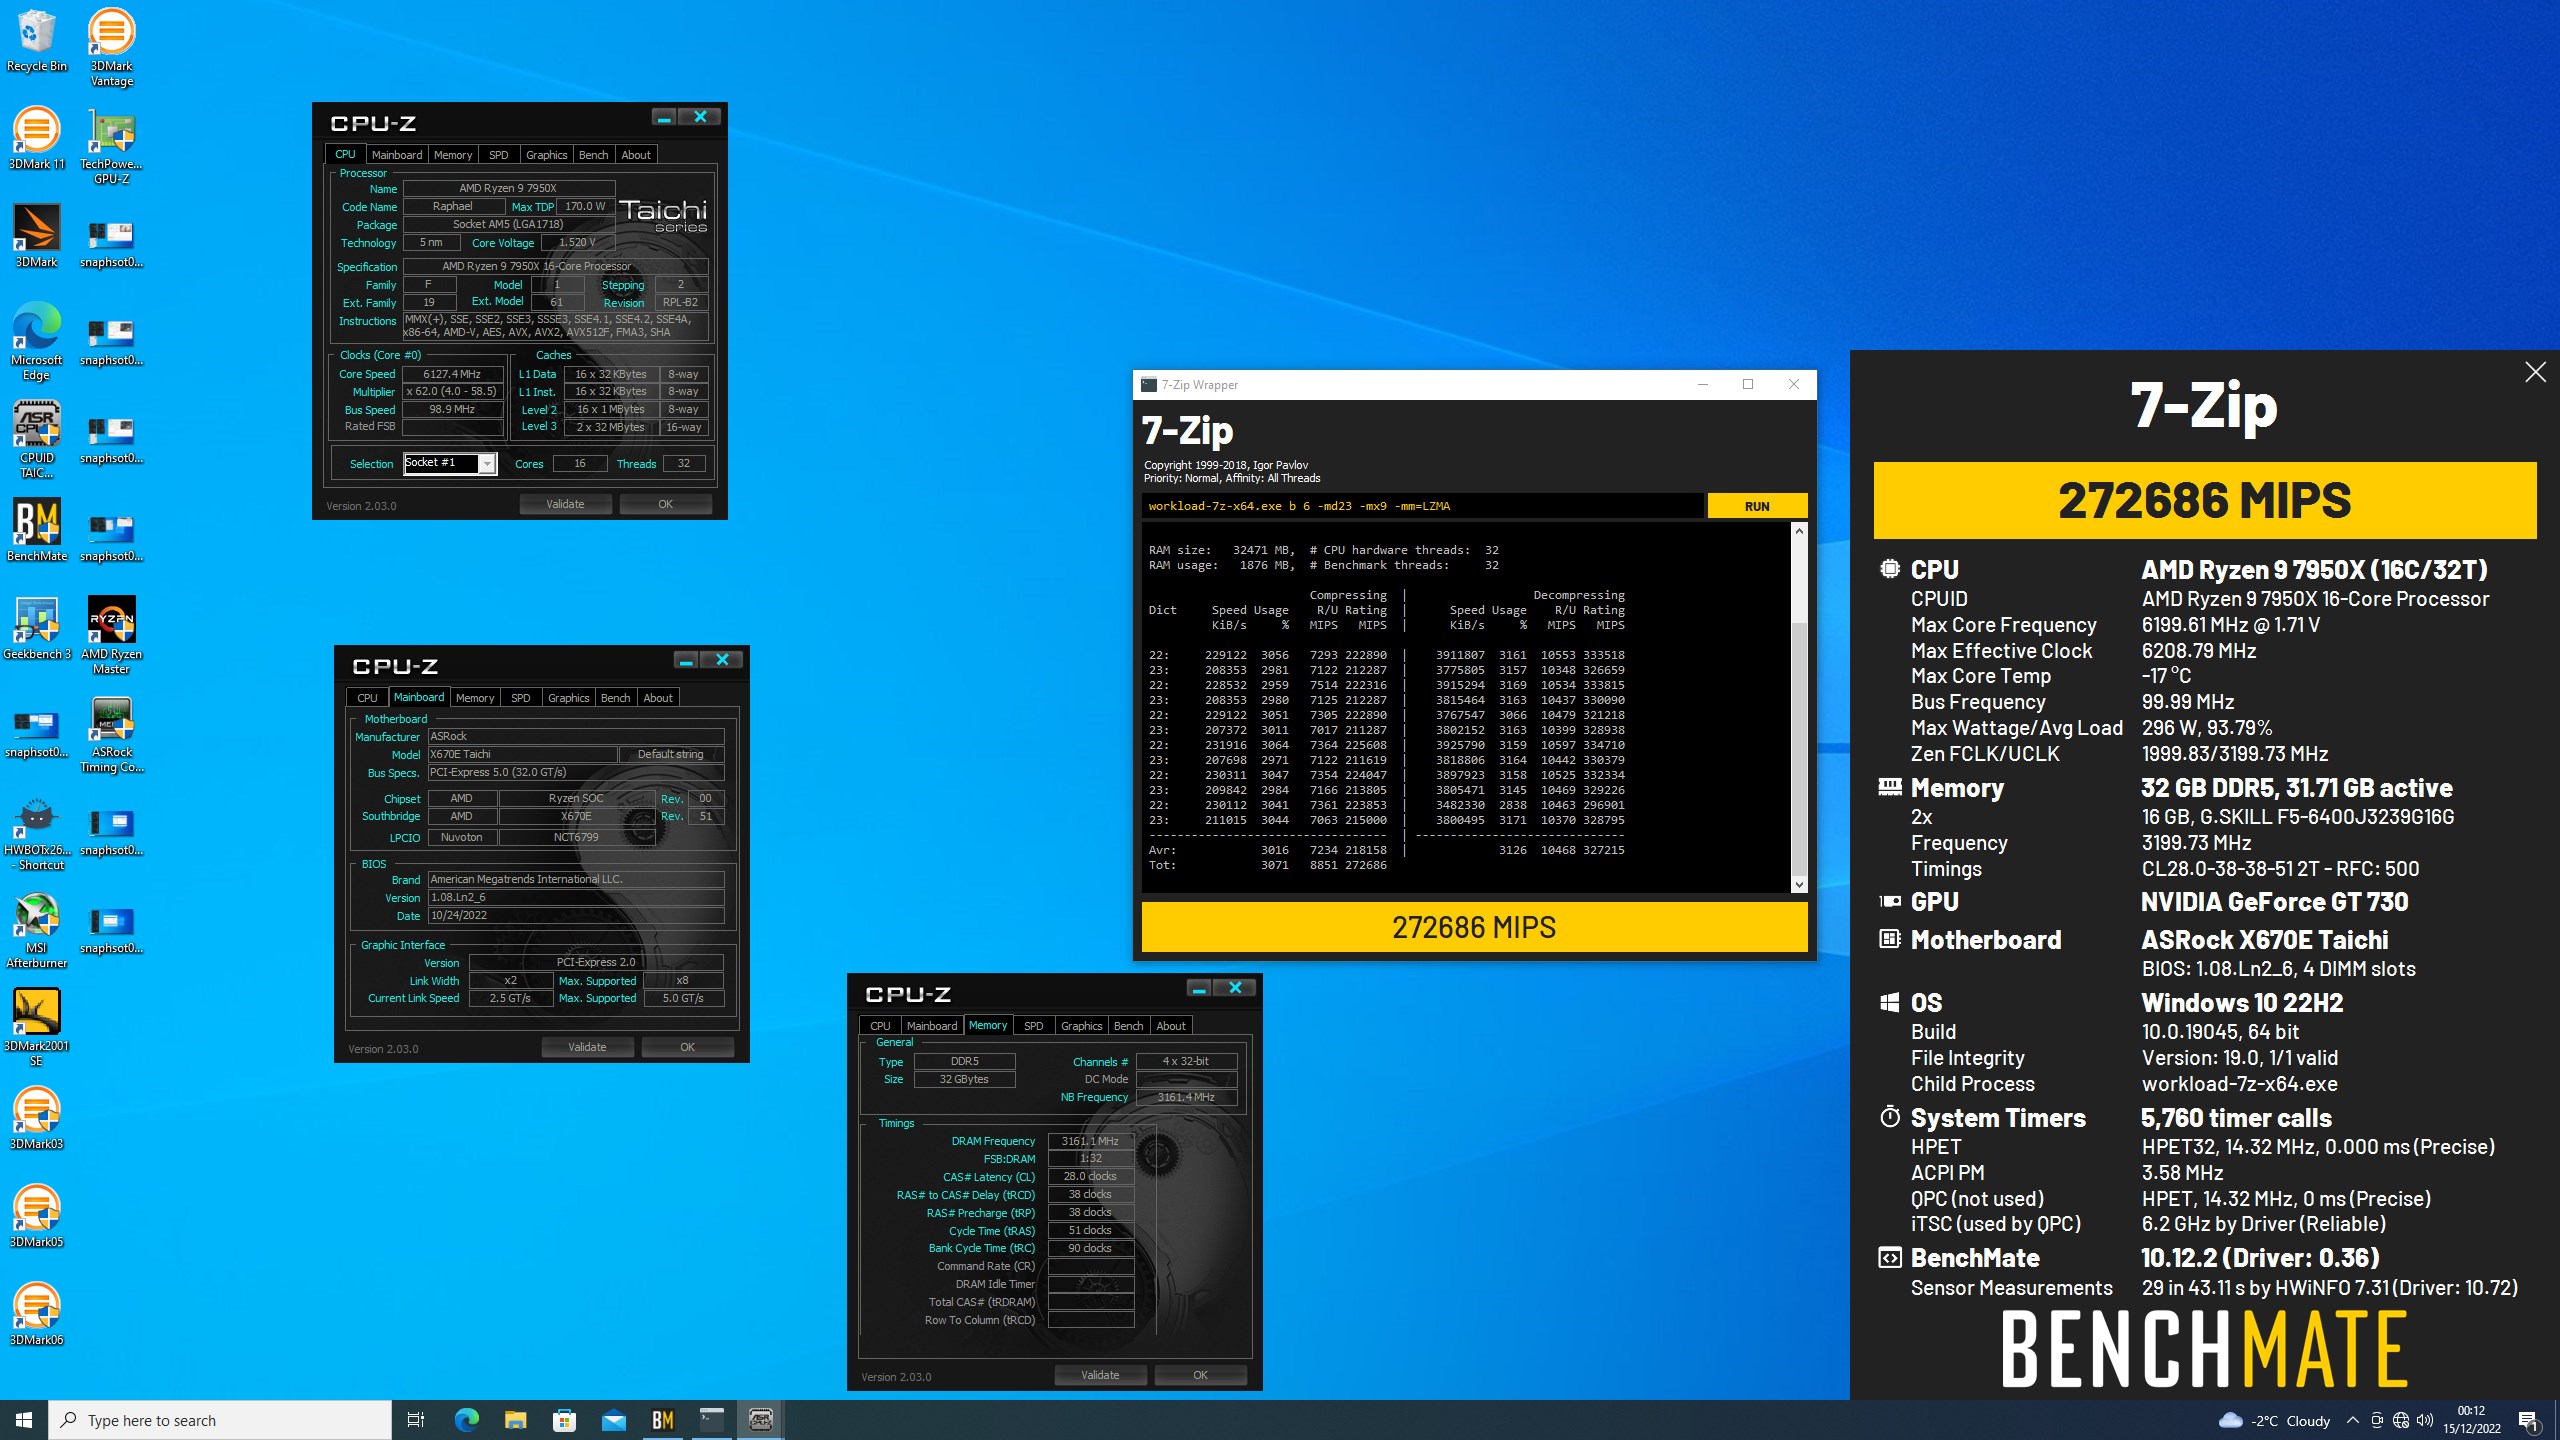Open TechPowerUp GPU-Z shortcut
This screenshot has height=1440, width=2560.
tap(111, 145)
